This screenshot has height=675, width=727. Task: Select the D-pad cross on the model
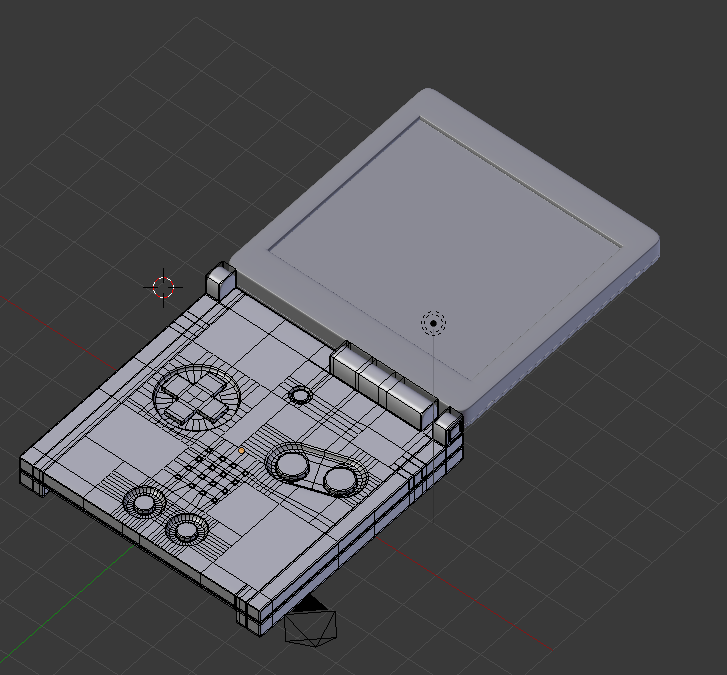click(x=197, y=399)
